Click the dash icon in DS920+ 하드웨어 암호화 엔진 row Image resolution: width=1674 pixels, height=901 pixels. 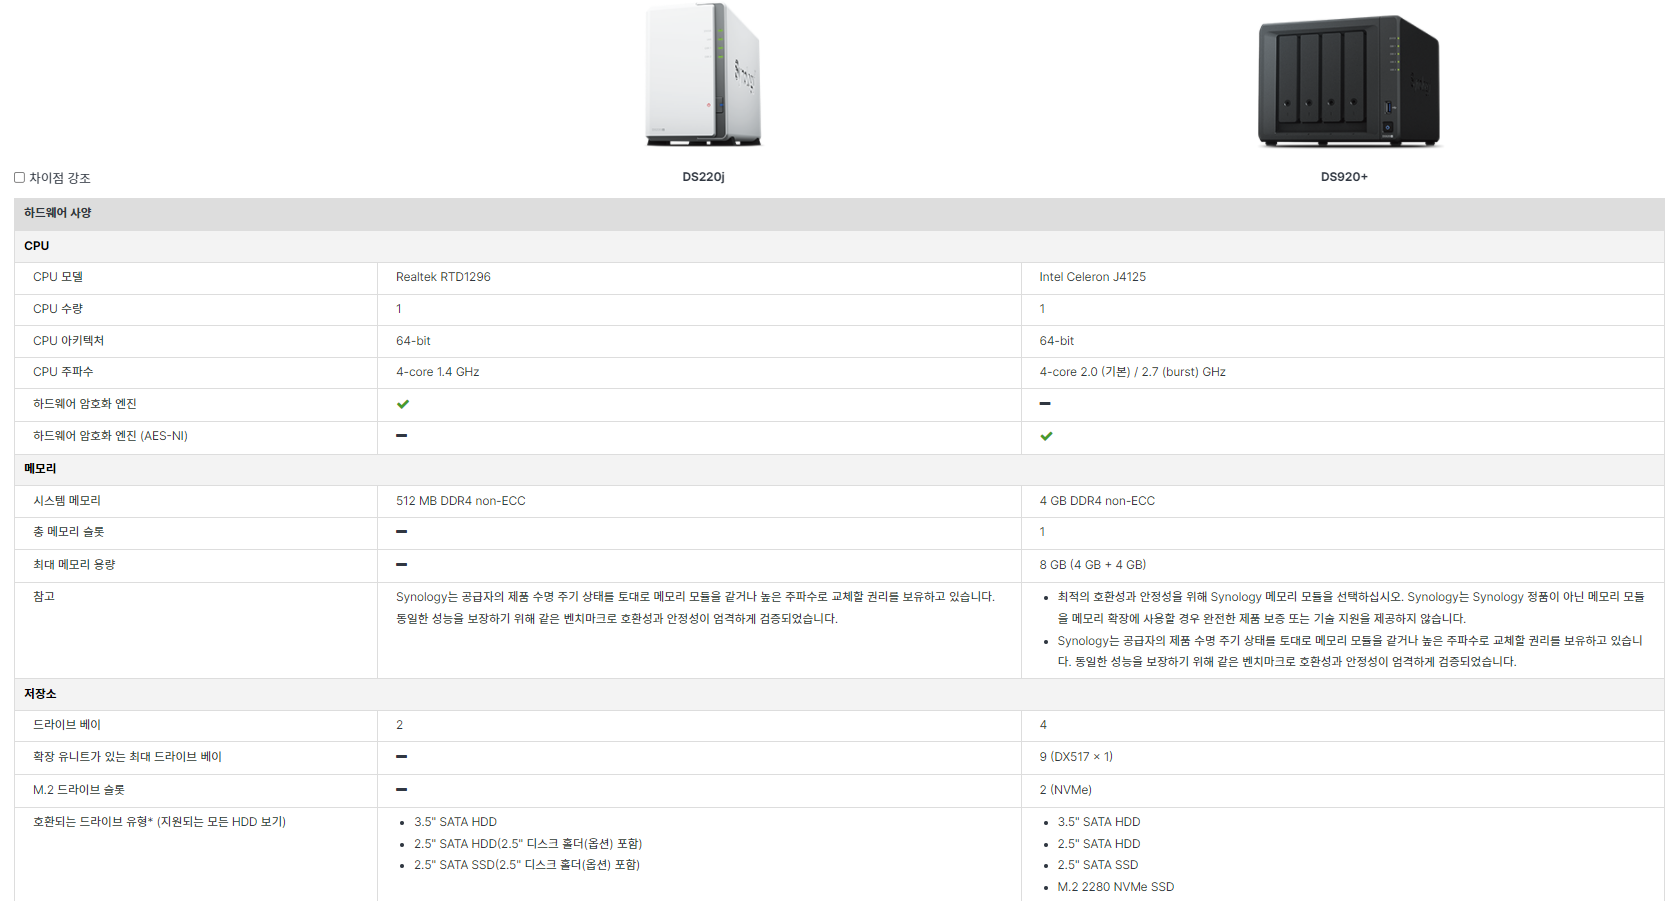(x=1045, y=404)
